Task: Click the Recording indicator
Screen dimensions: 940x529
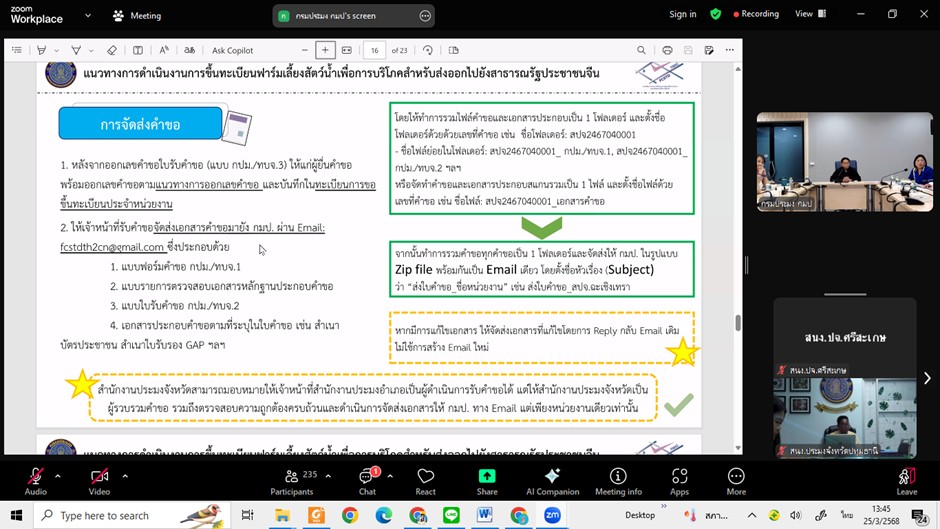Action: tap(756, 14)
